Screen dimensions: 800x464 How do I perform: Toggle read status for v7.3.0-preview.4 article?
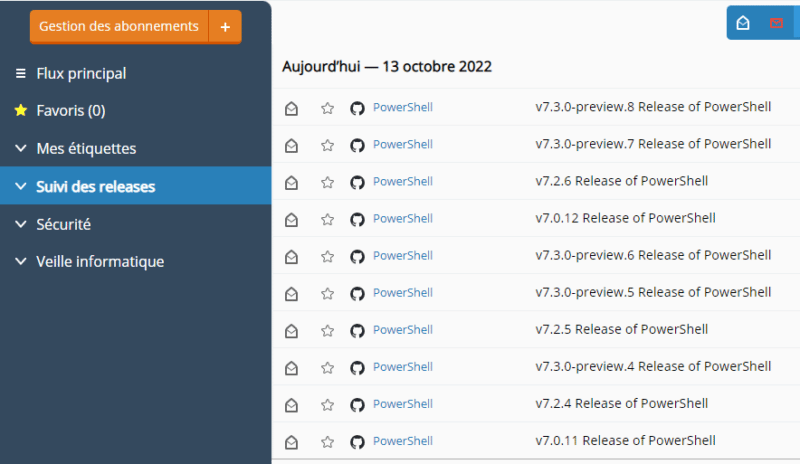pos(291,368)
